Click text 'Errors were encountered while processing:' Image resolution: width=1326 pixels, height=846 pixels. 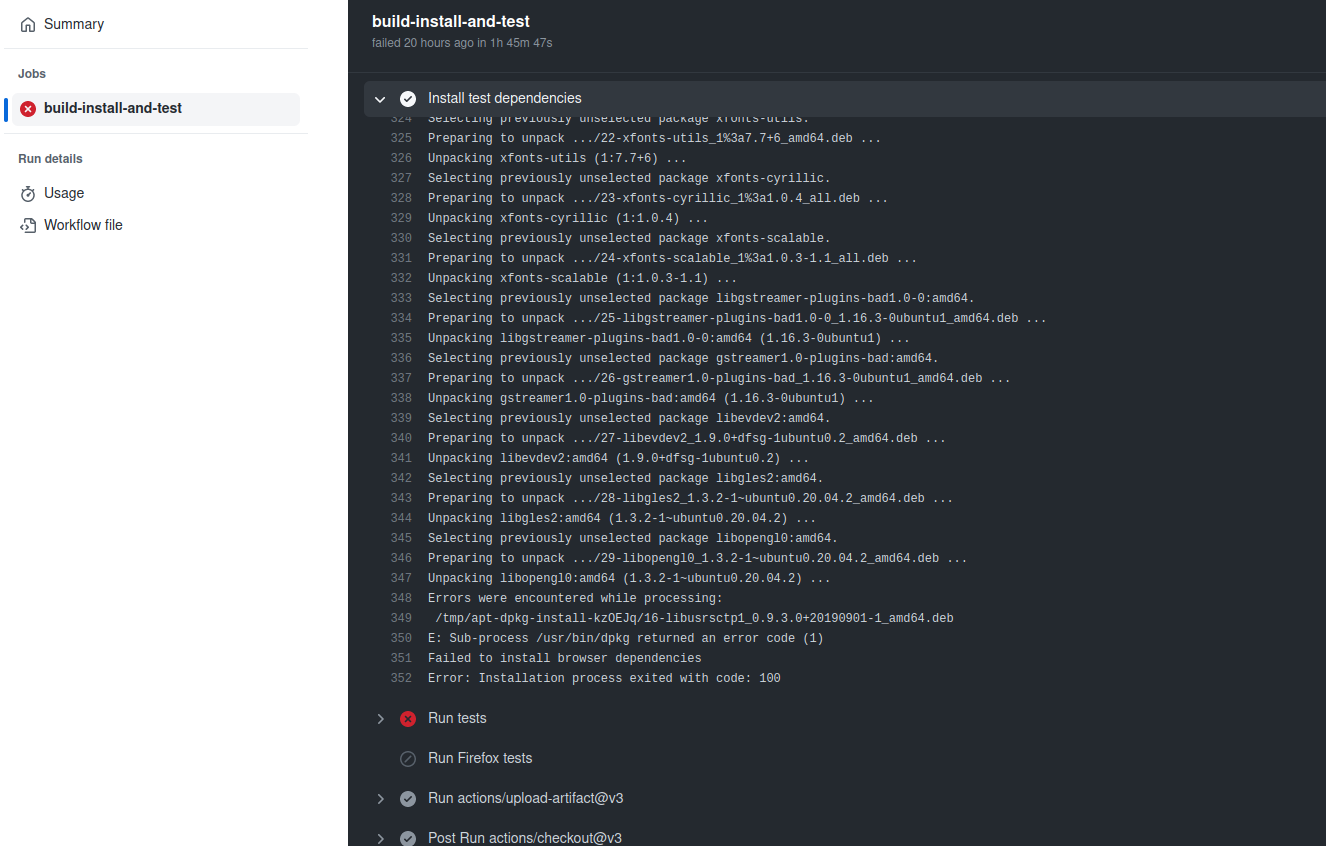tap(575, 598)
